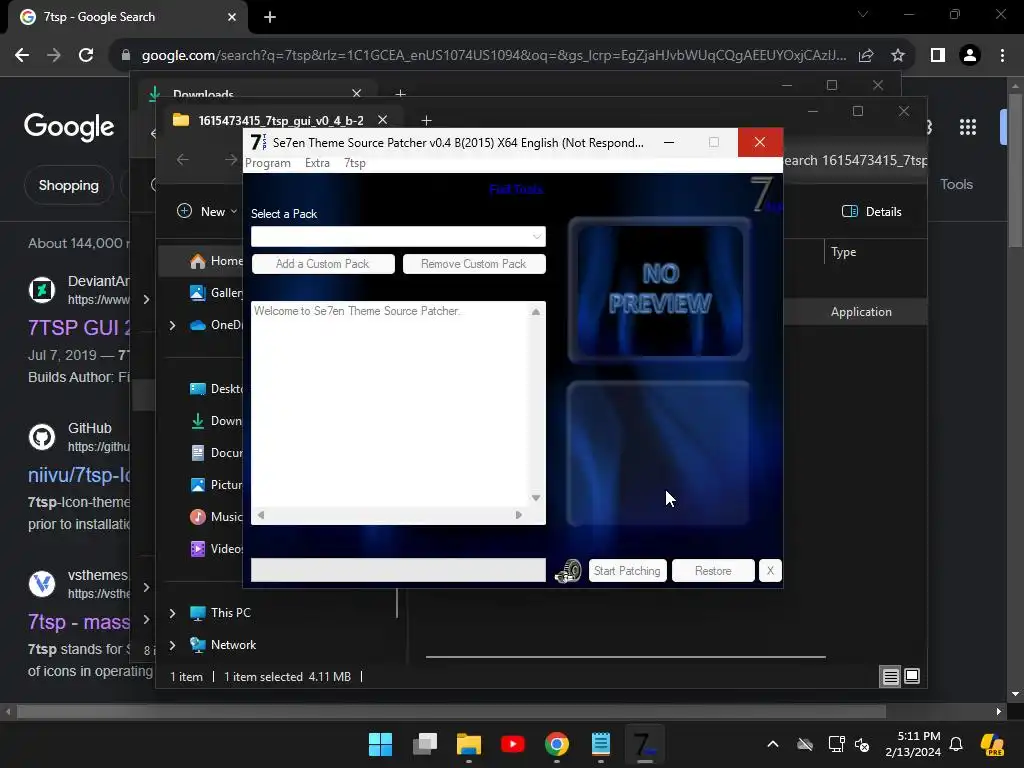Click the Downloads arrow icon in sidebar

pyautogui.click(x=198, y=421)
